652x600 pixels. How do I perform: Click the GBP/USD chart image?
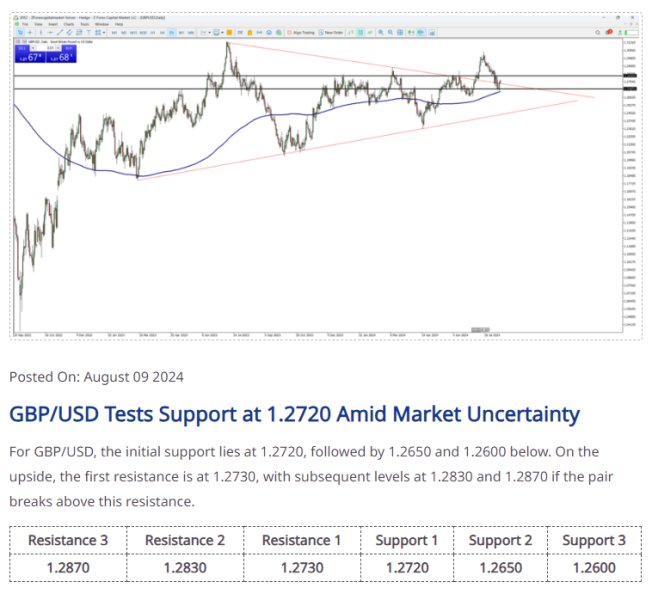pyautogui.click(x=326, y=176)
